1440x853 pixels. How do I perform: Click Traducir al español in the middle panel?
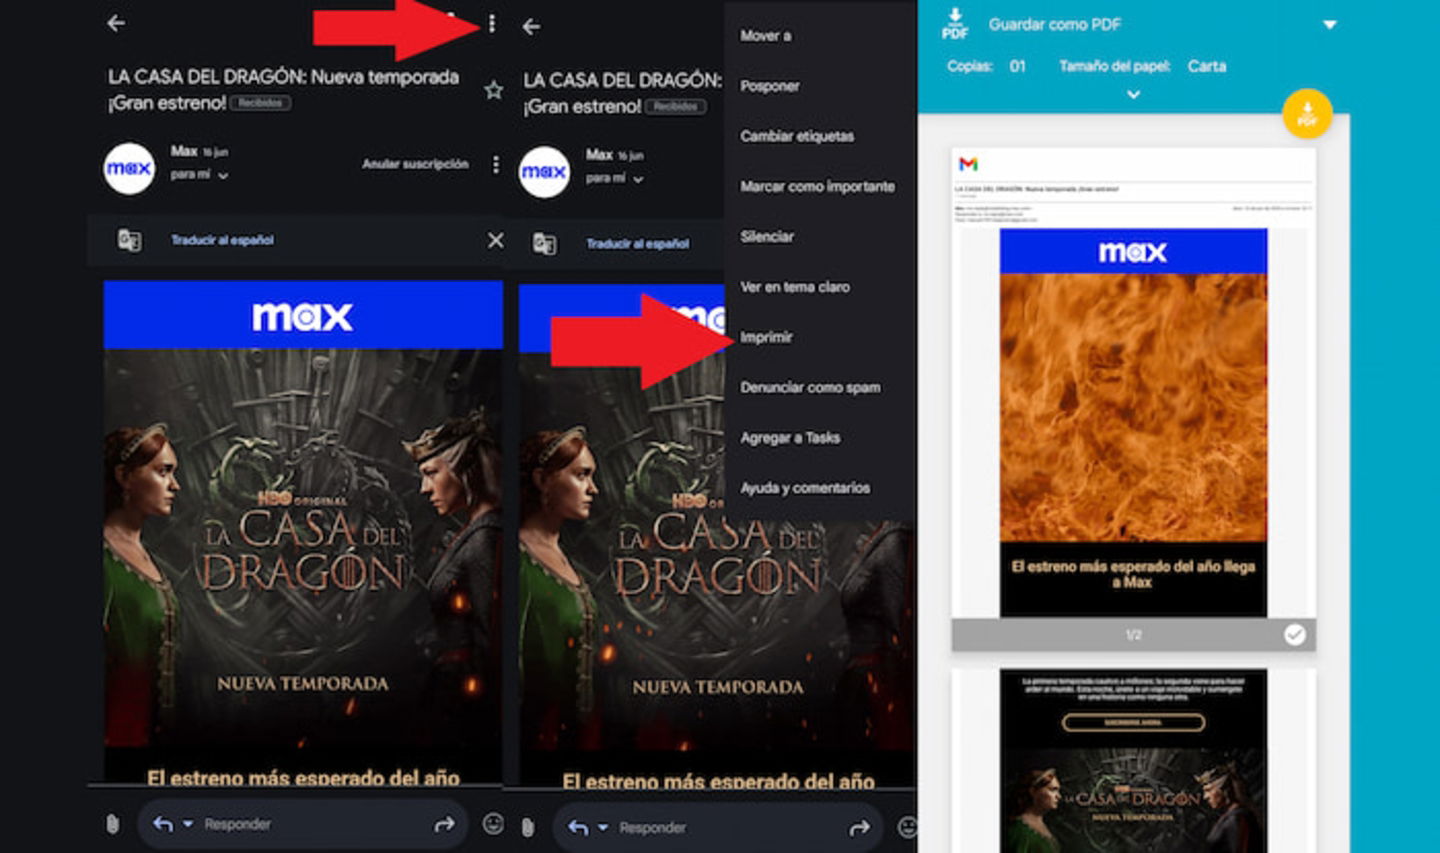click(637, 244)
